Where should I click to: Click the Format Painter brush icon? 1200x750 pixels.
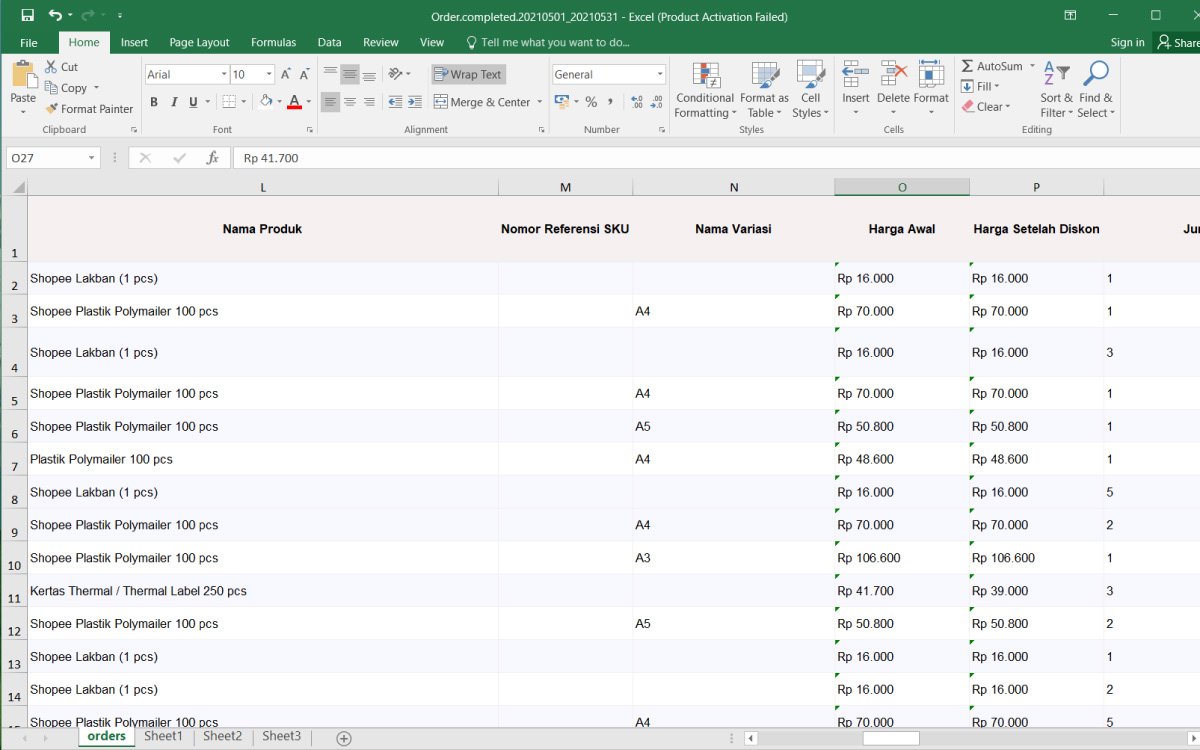tap(52, 109)
